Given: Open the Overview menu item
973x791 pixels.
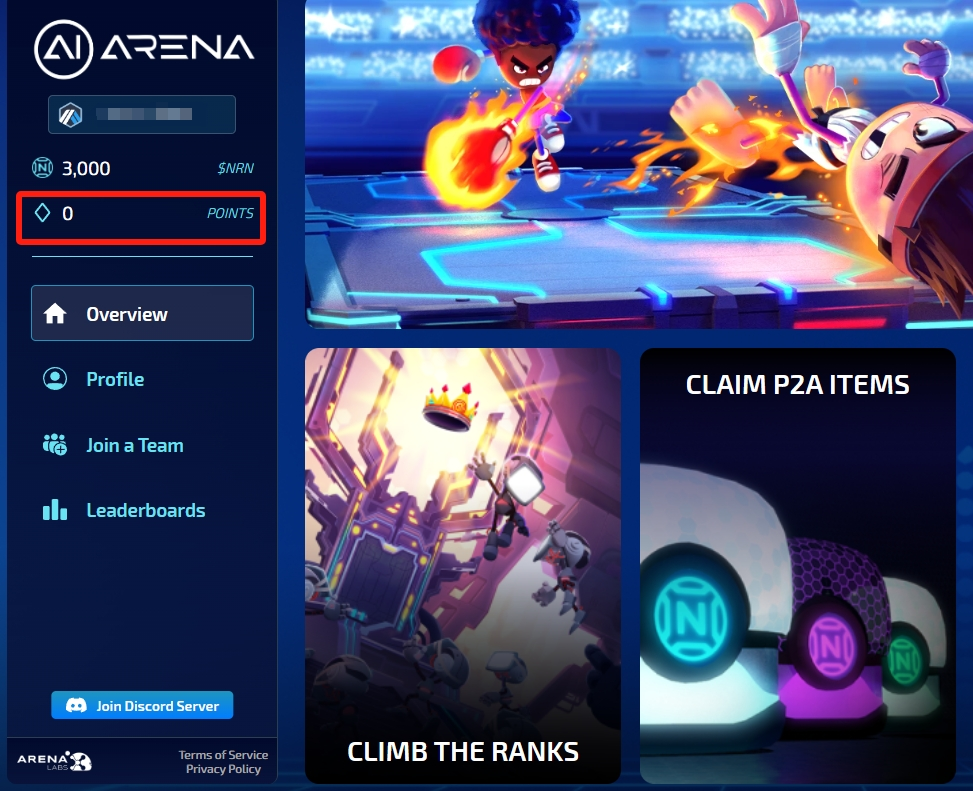Looking at the screenshot, I should click(x=142, y=313).
